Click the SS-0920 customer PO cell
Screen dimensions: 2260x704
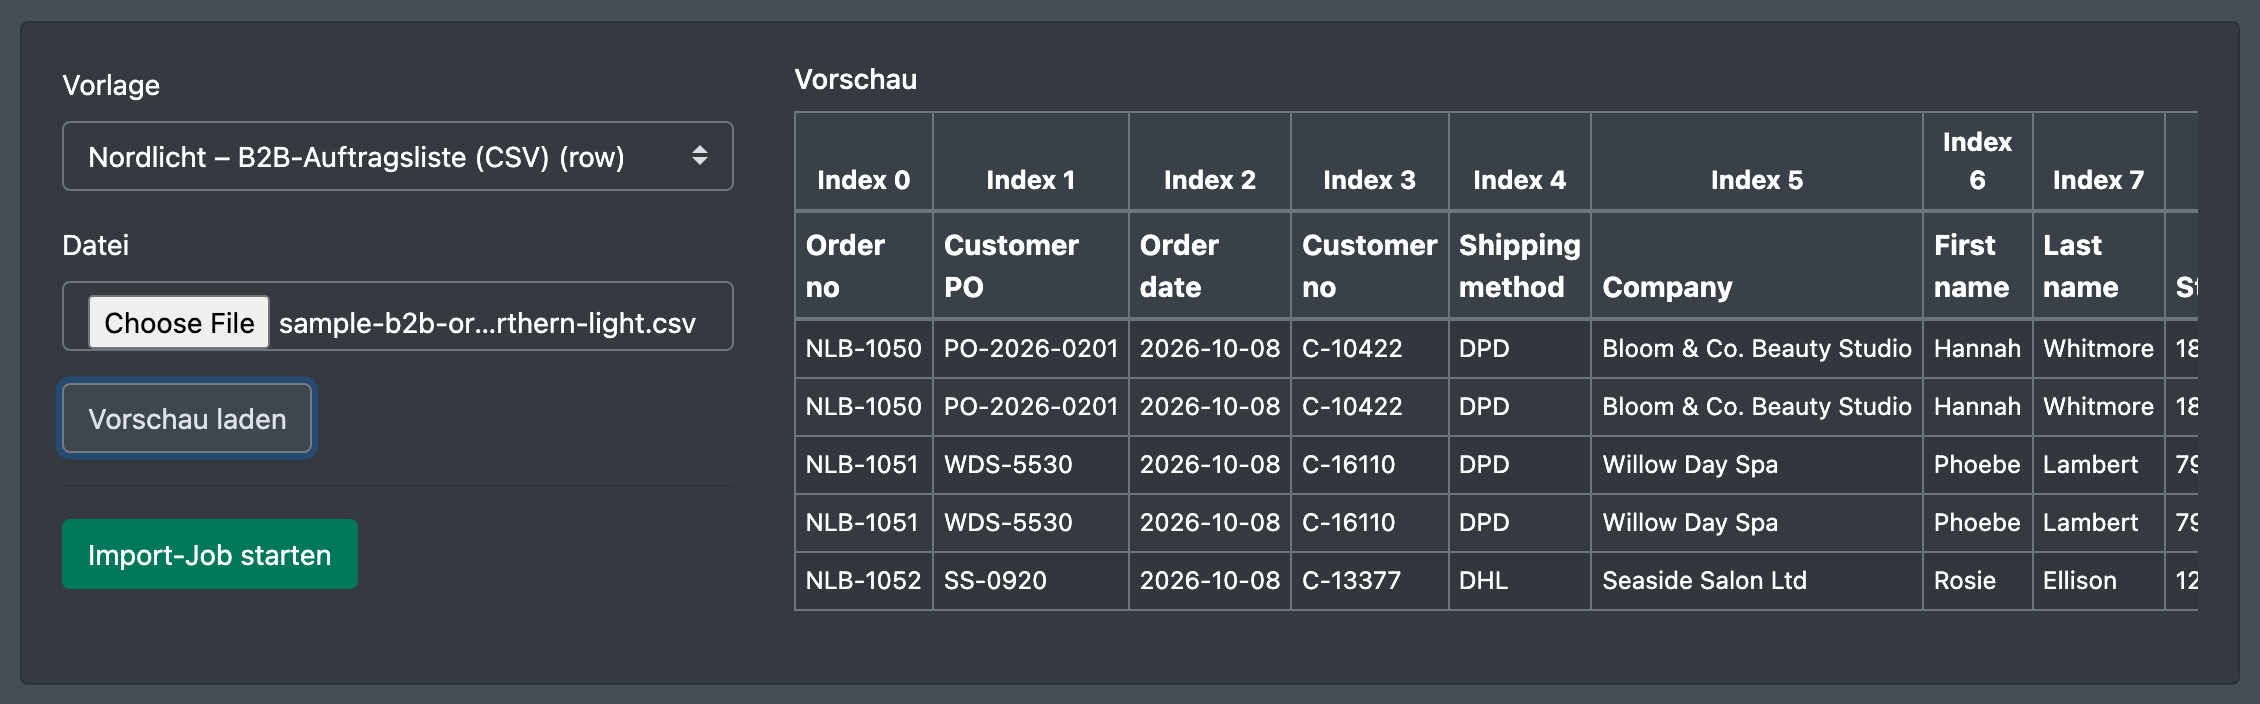tap(1031, 581)
